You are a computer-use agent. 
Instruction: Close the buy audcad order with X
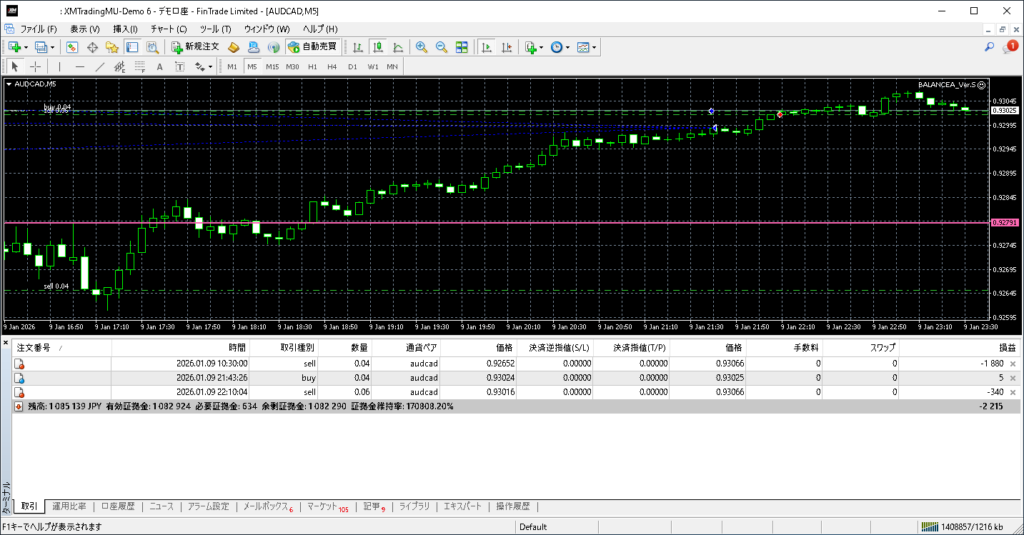pyautogui.click(x=1013, y=378)
